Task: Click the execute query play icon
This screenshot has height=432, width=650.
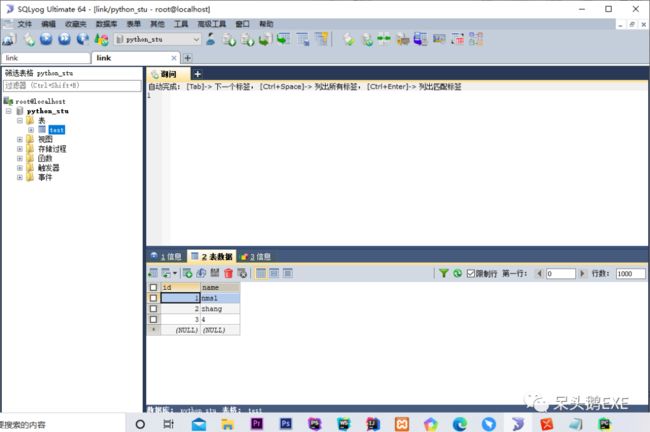Action: 46,39
